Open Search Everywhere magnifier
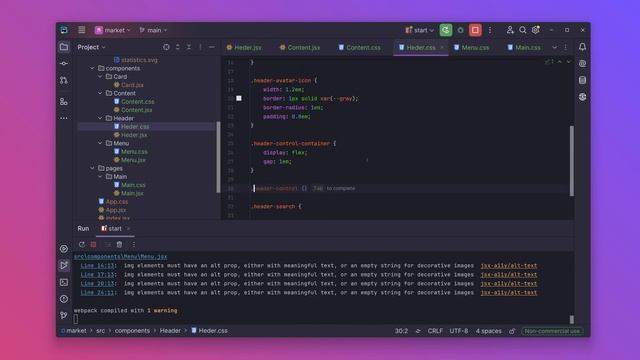 coord(522,30)
